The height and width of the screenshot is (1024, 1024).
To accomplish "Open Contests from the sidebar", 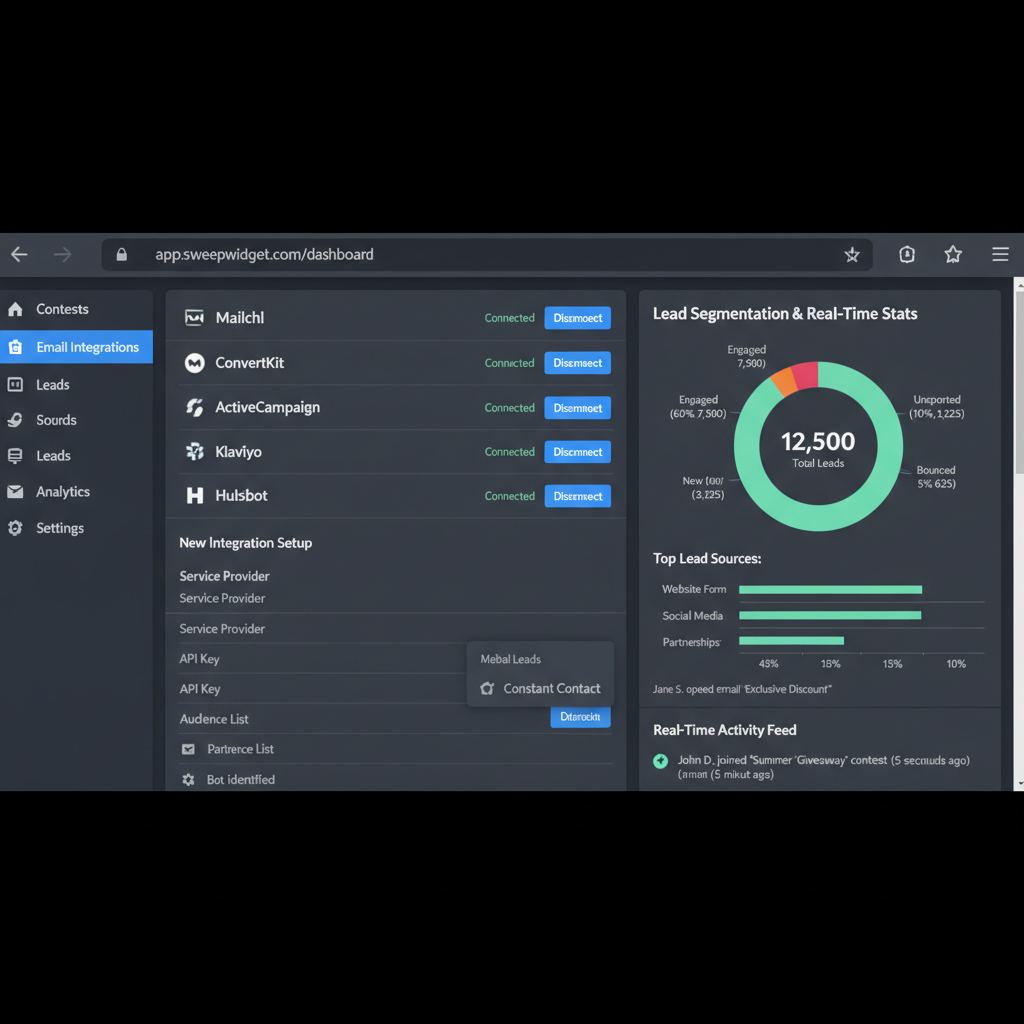I will (62, 309).
